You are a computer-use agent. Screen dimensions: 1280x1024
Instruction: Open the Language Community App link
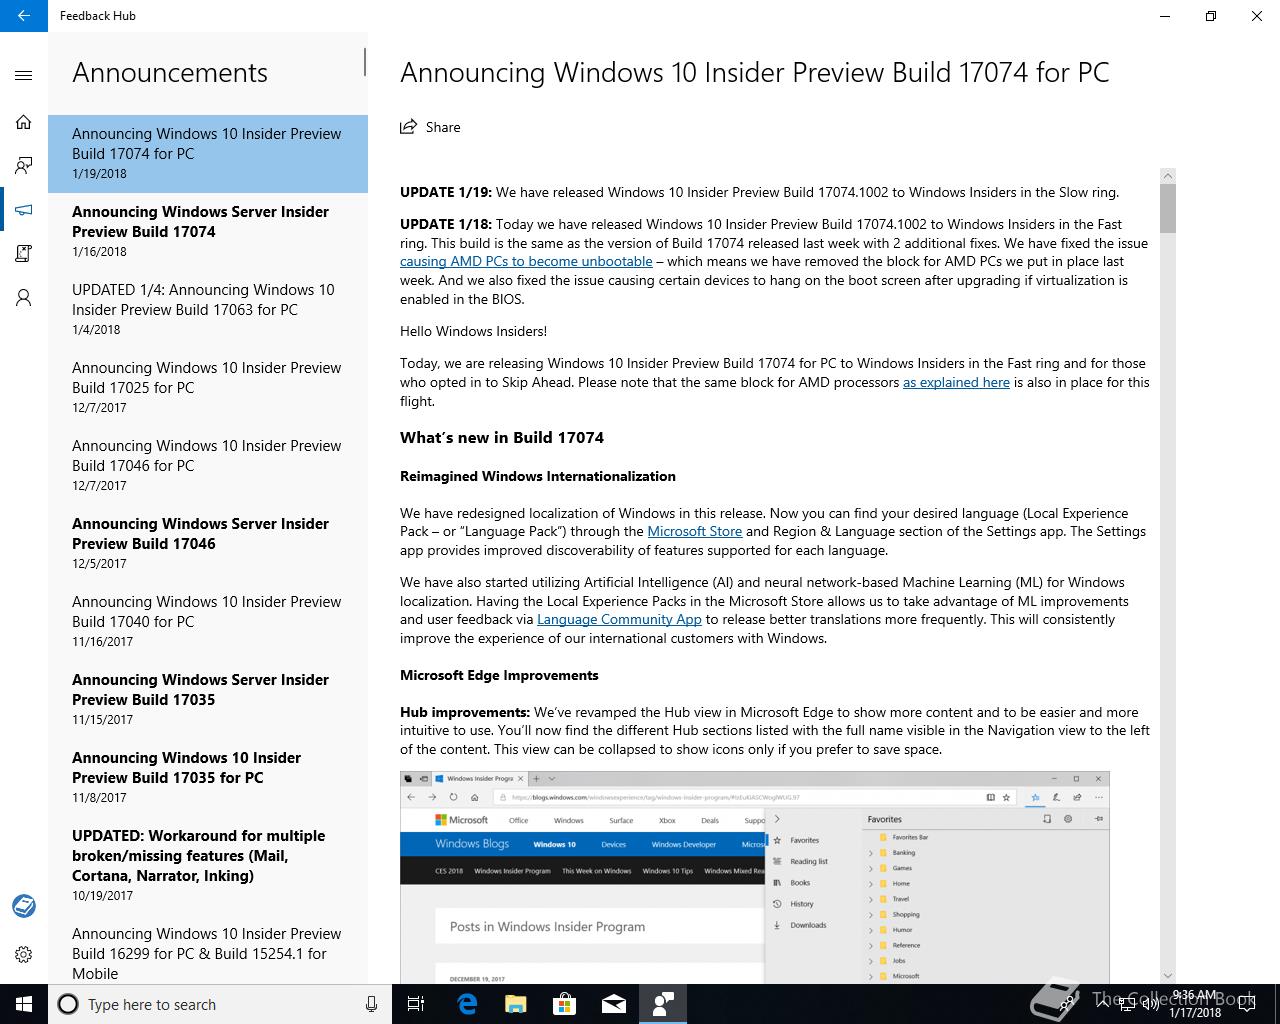pyautogui.click(x=619, y=619)
